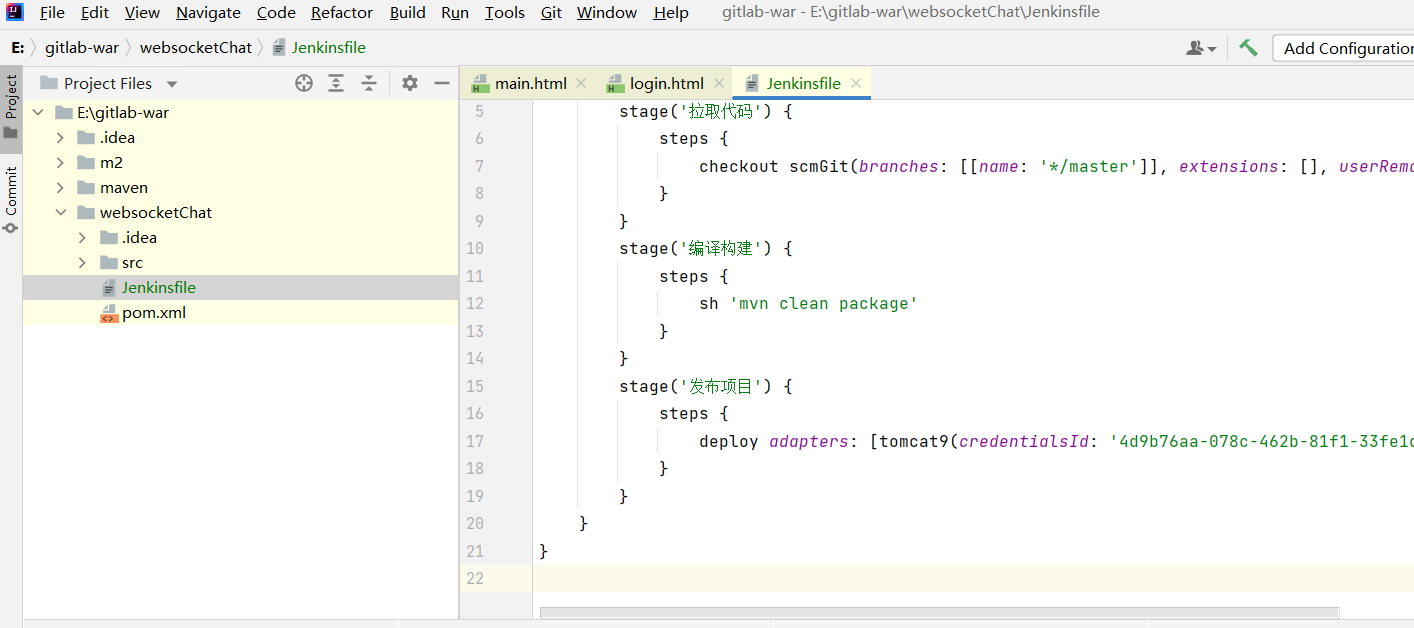Click websocketChat in the breadcrumb path
The width and height of the screenshot is (1414, 628).
[195, 48]
